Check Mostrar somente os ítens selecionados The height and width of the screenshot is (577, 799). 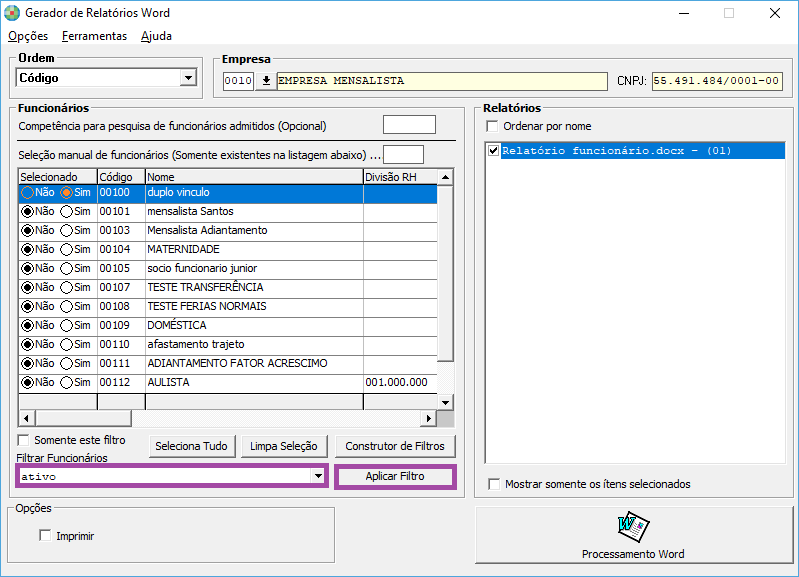click(x=494, y=484)
